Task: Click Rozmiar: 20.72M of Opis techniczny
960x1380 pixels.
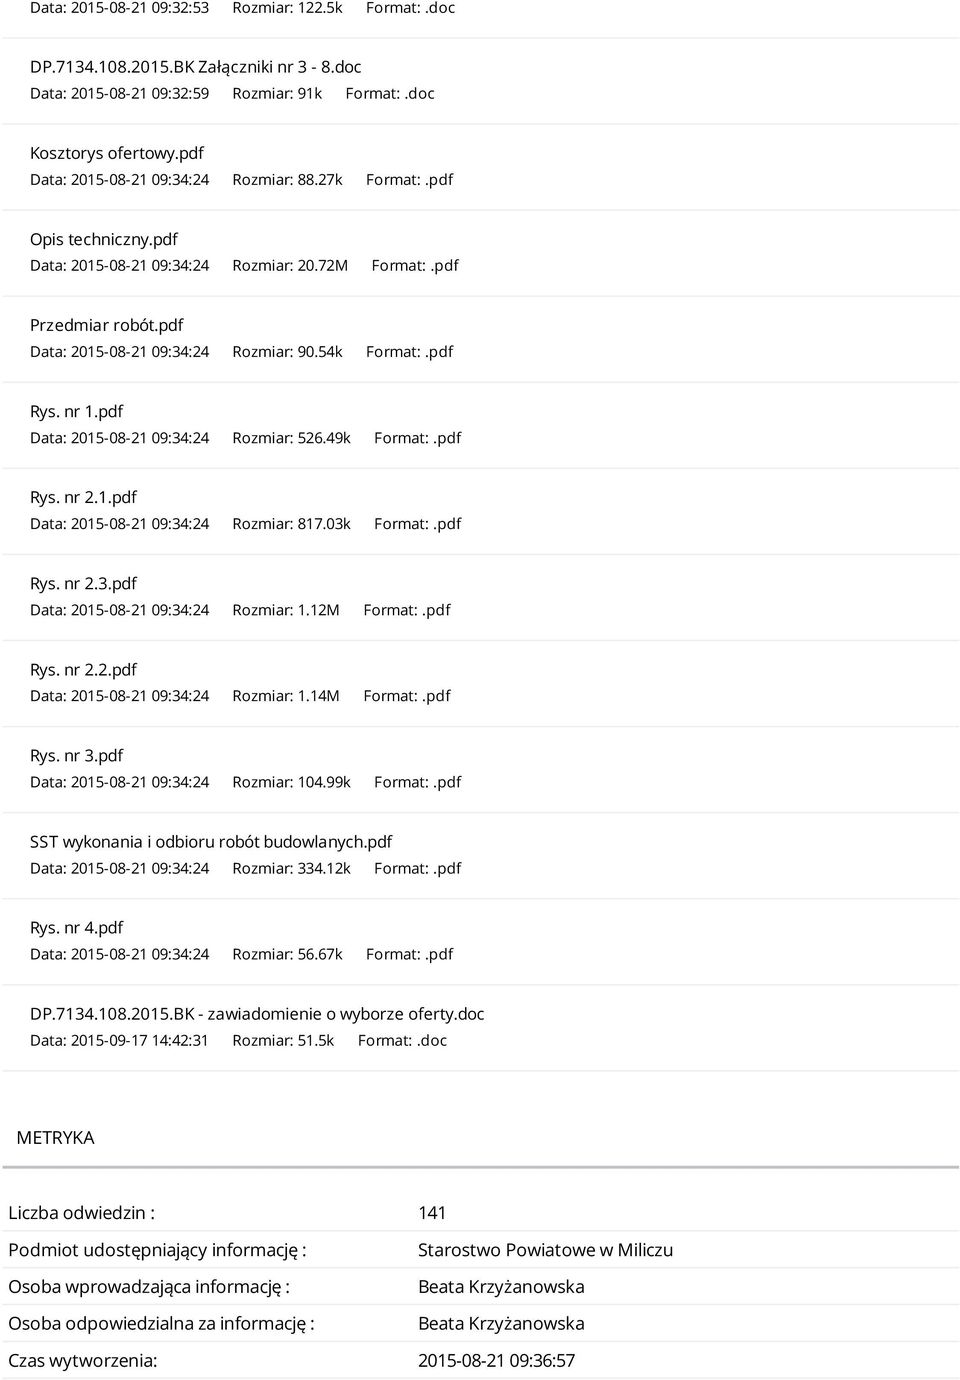Action: coord(290,266)
